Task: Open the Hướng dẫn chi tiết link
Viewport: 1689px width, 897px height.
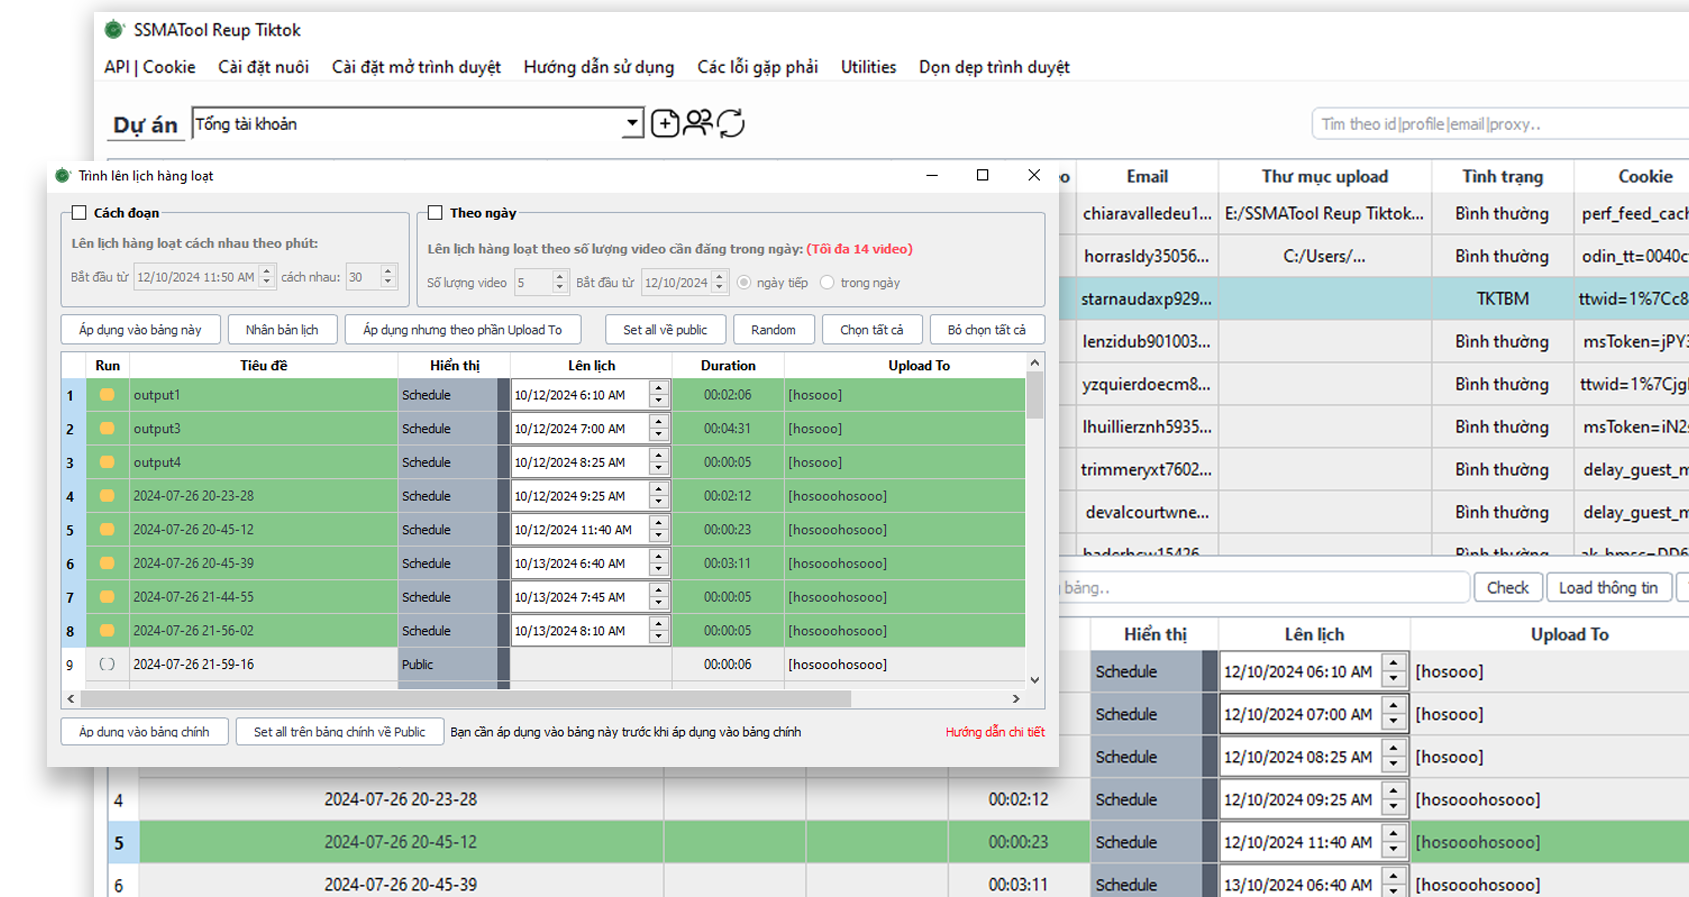Action: pos(995,732)
